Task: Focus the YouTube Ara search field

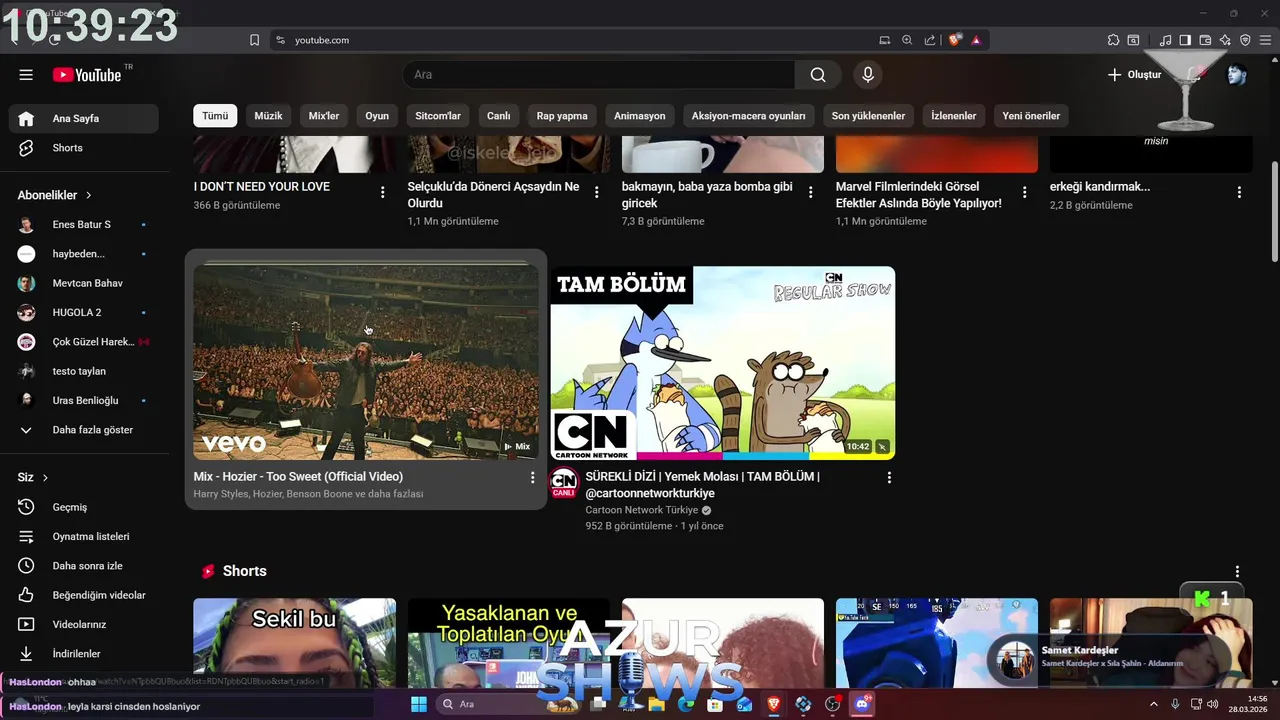Action: (x=598, y=75)
